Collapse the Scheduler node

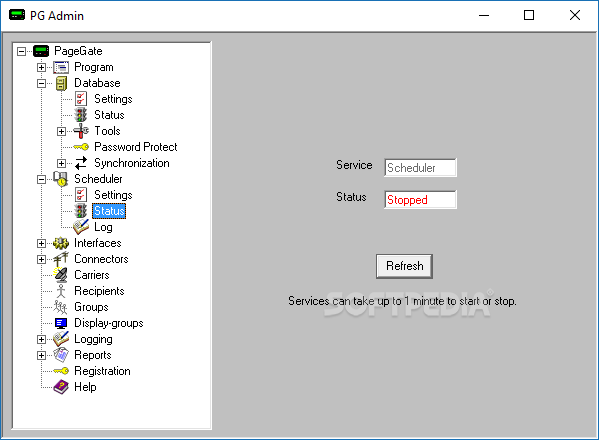click(x=41, y=179)
